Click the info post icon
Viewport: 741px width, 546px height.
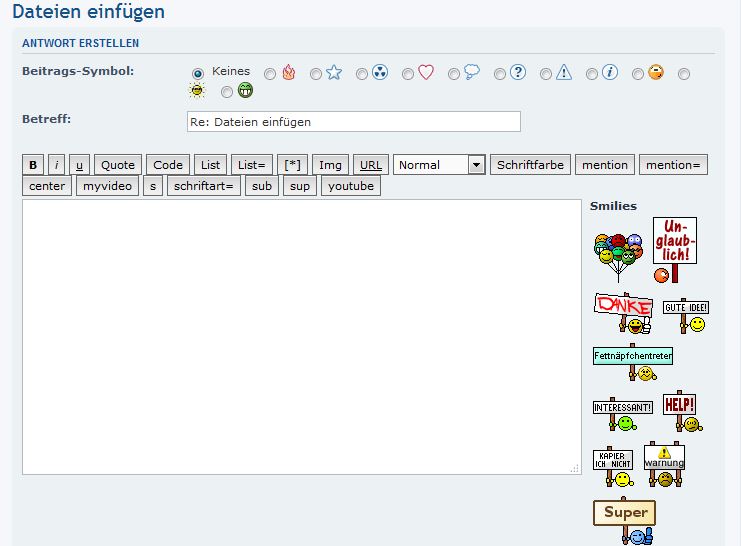pyautogui.click(x=610, y=72)
